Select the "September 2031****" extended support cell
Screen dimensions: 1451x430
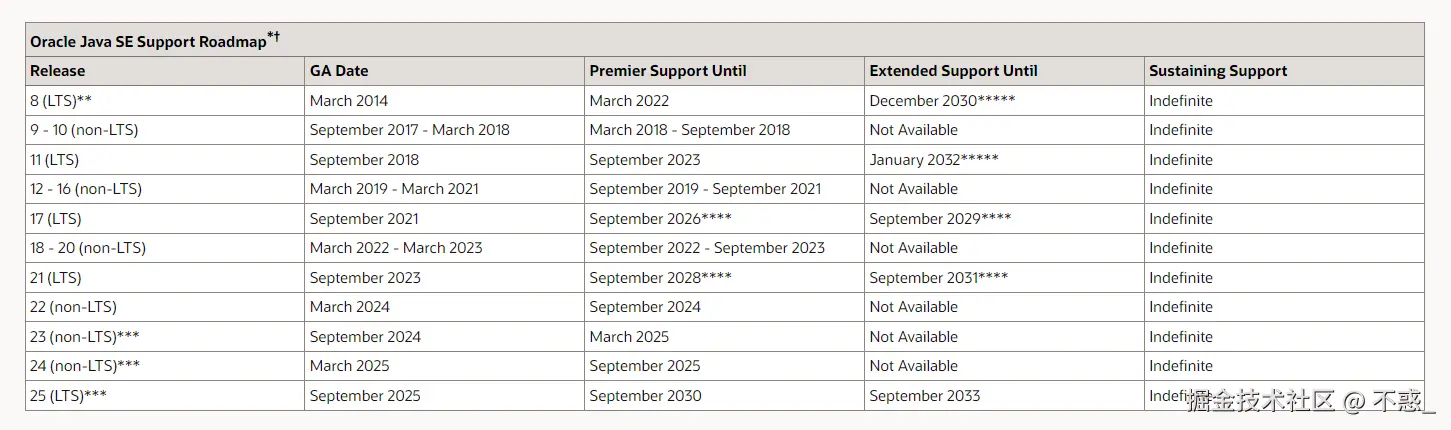[938, 278]
